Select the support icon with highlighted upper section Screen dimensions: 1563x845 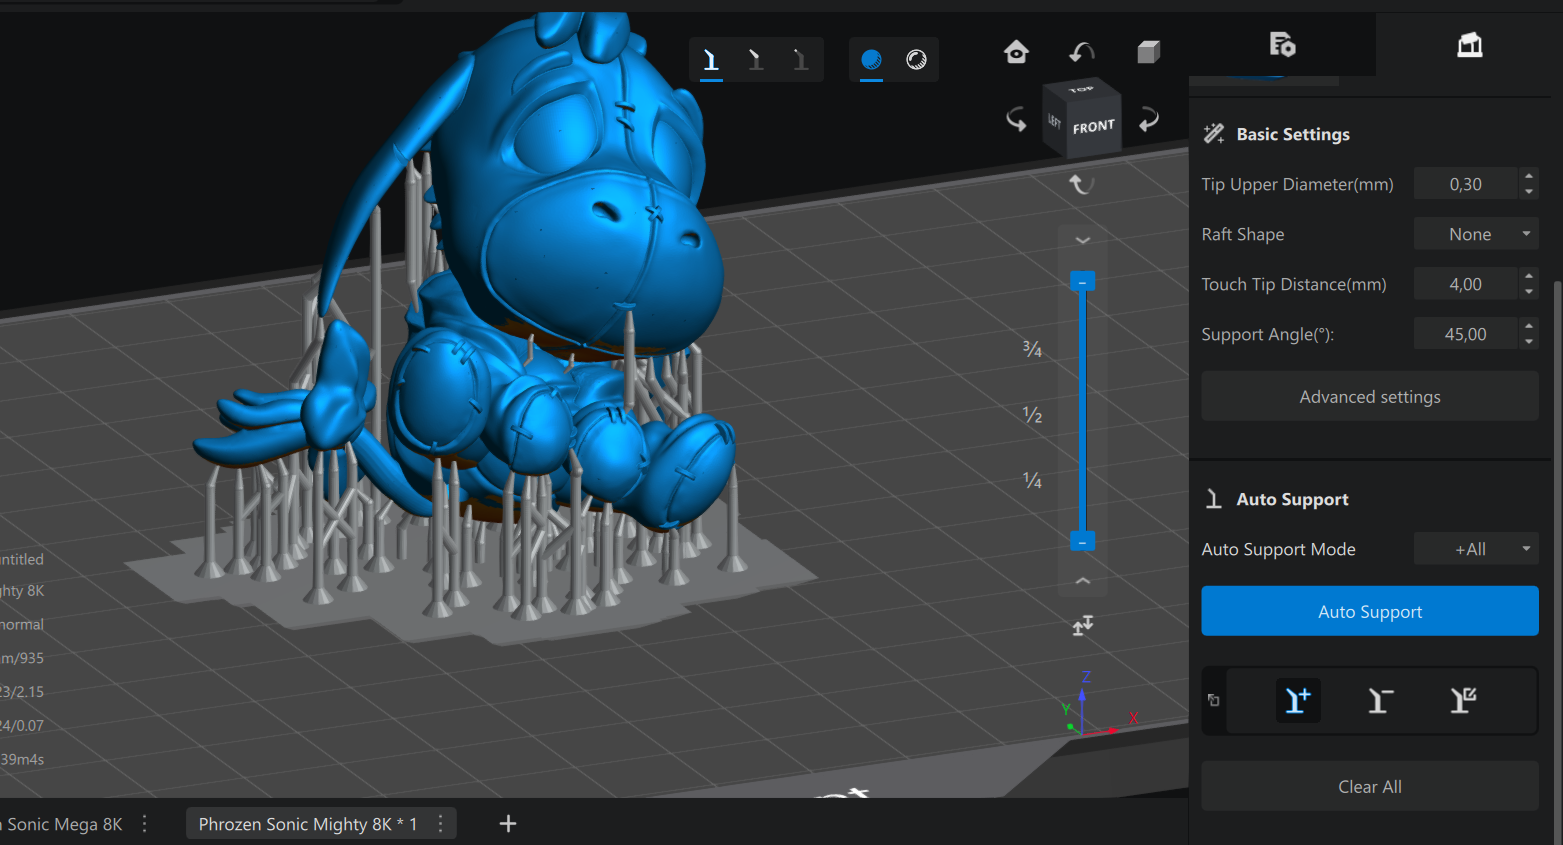756,60
